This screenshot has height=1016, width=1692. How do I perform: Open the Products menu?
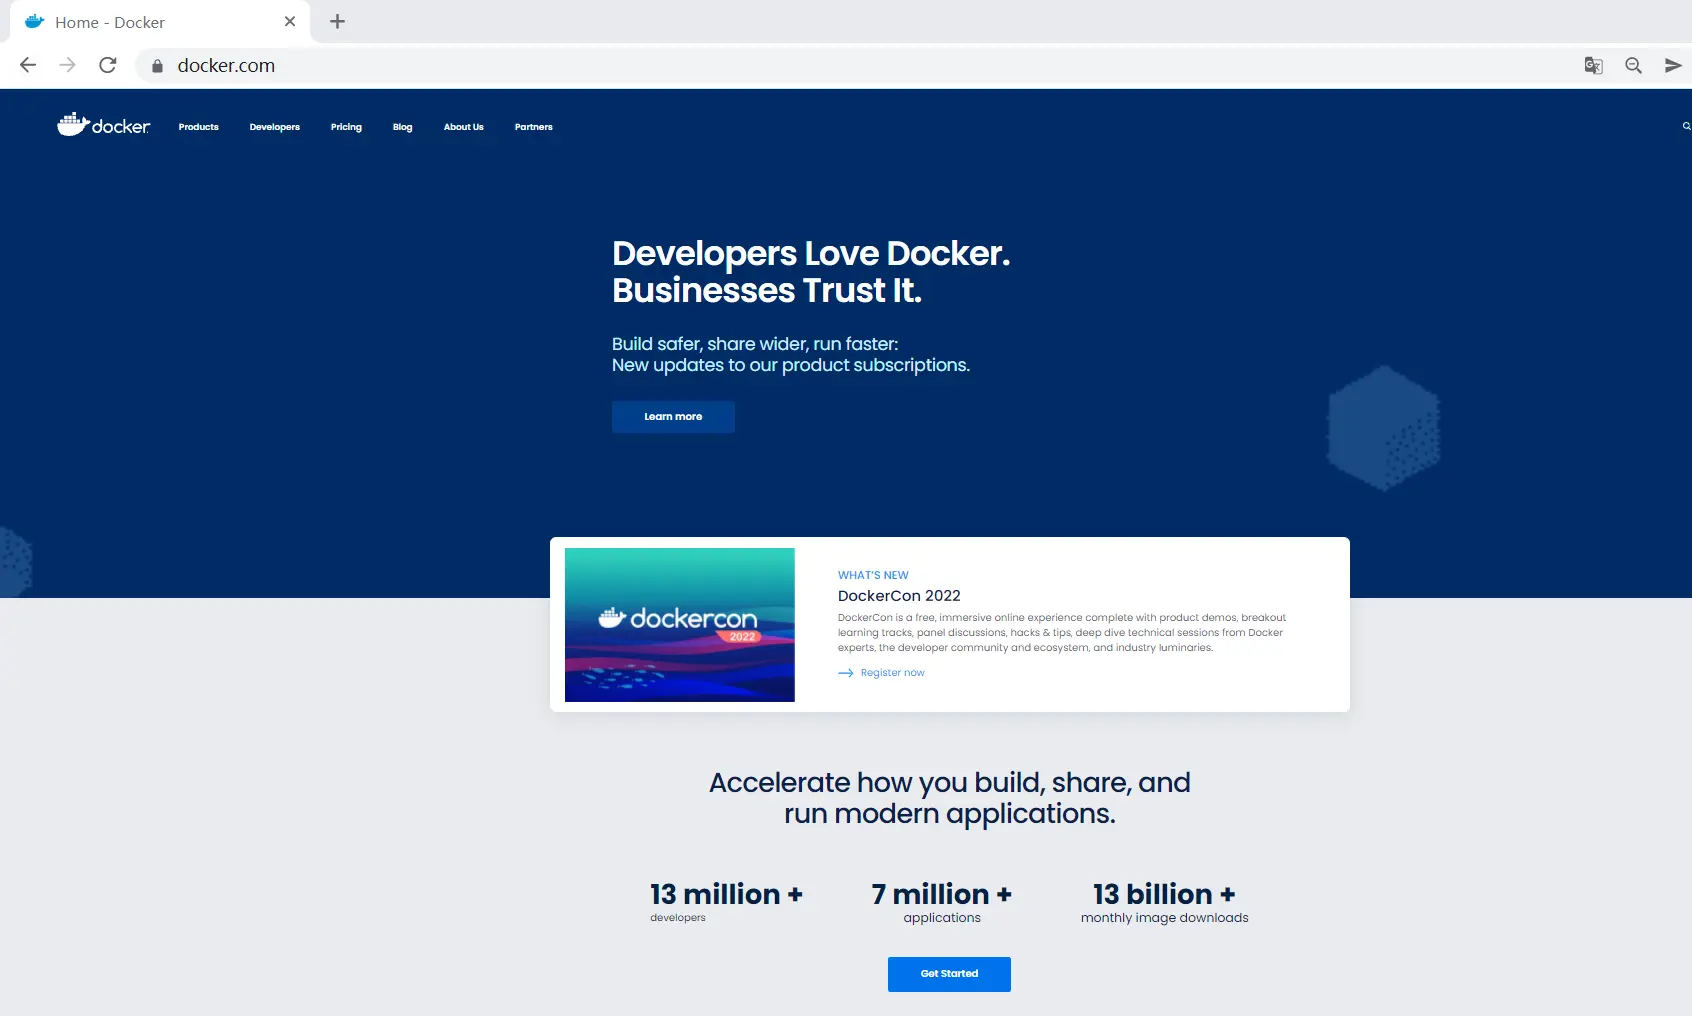tap(199, 127)
